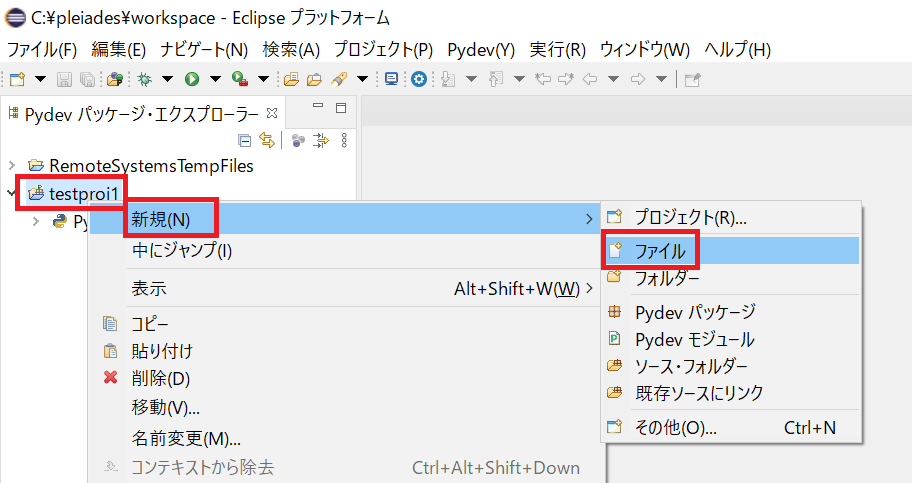Choose 削除(D) in the context menu
The height and width of the screenshot is (483, 912).
point(345,379)
